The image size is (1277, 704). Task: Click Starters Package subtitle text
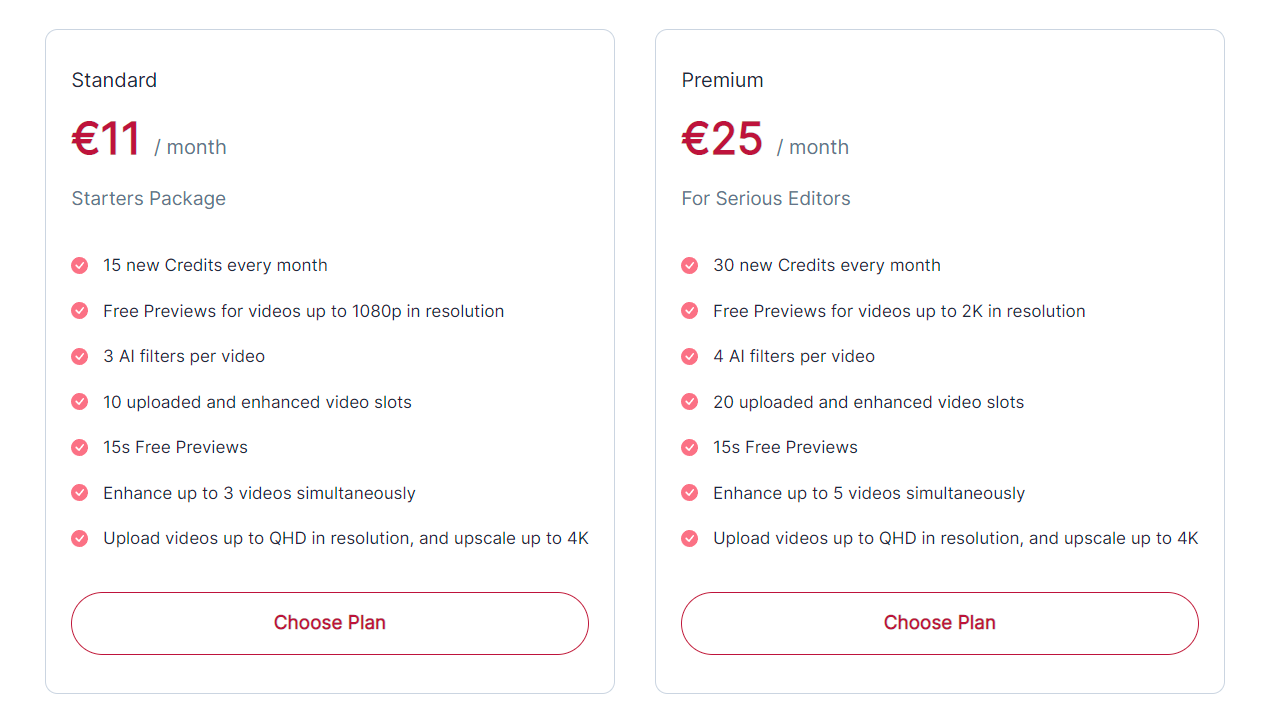point(148,198)
